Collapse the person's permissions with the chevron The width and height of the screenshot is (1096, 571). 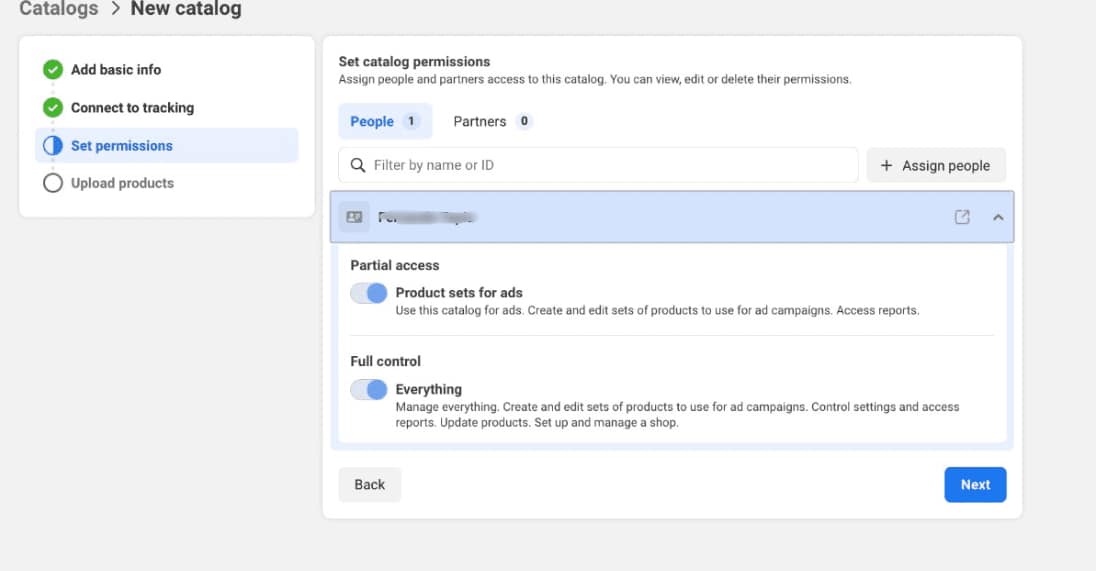[997, 217]
